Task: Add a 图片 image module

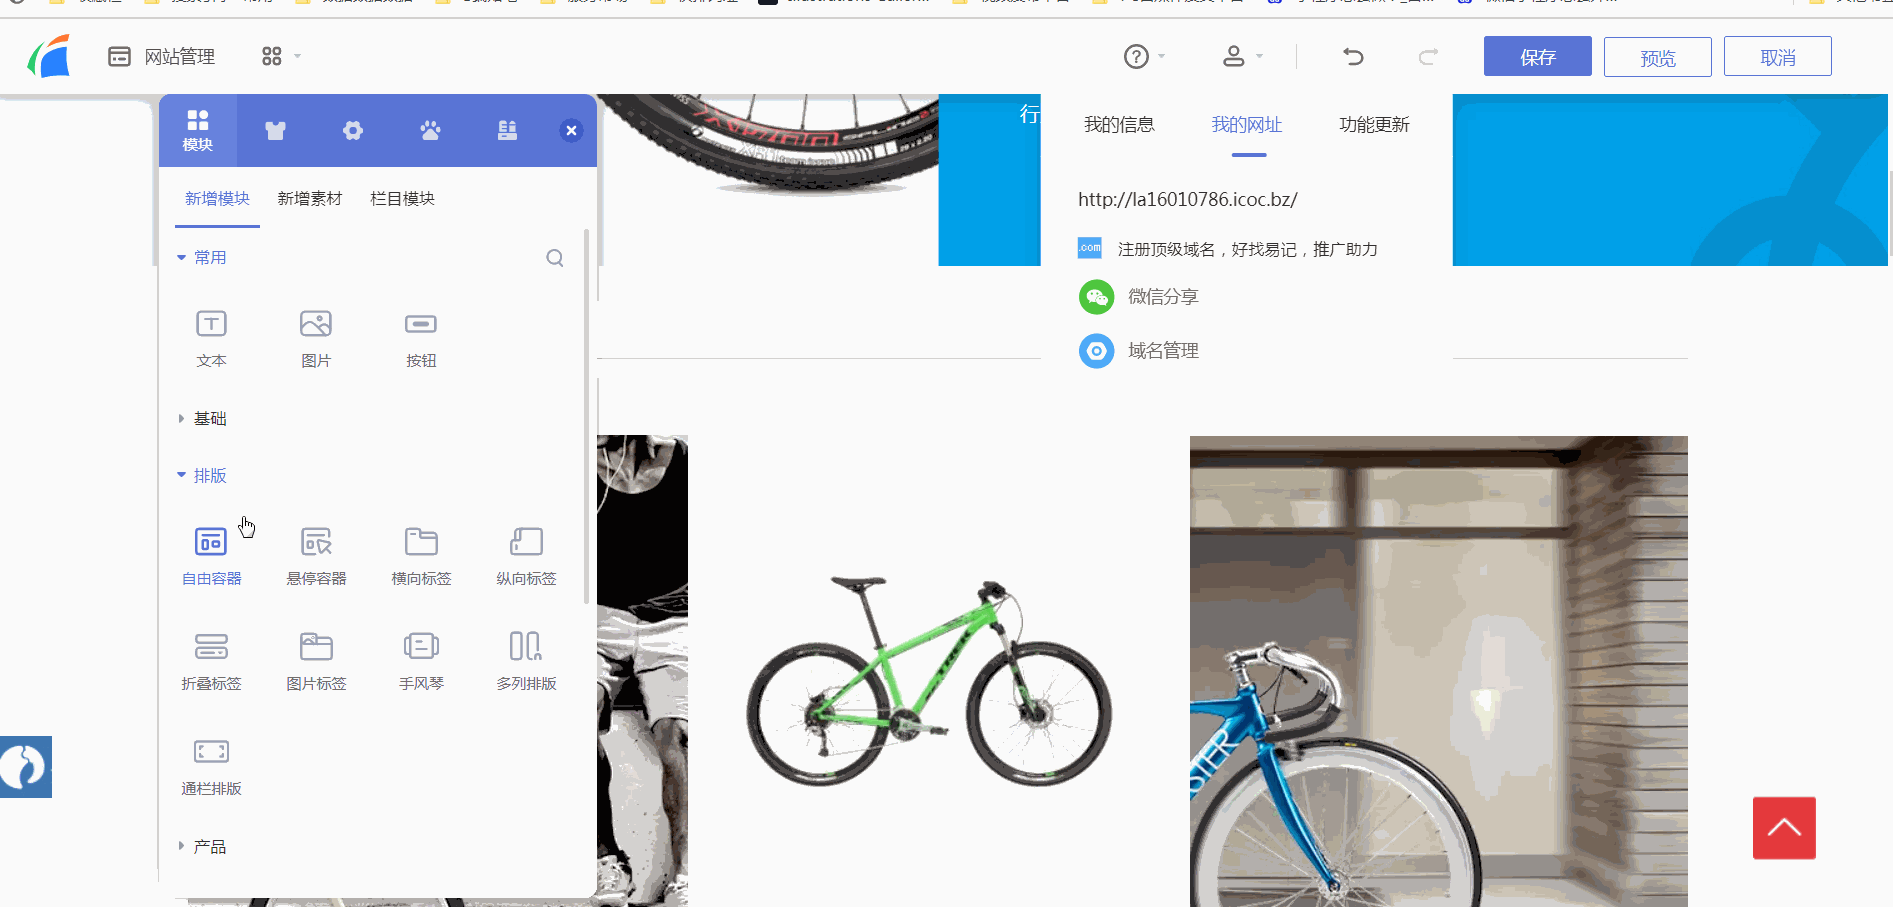Action: 316,338
